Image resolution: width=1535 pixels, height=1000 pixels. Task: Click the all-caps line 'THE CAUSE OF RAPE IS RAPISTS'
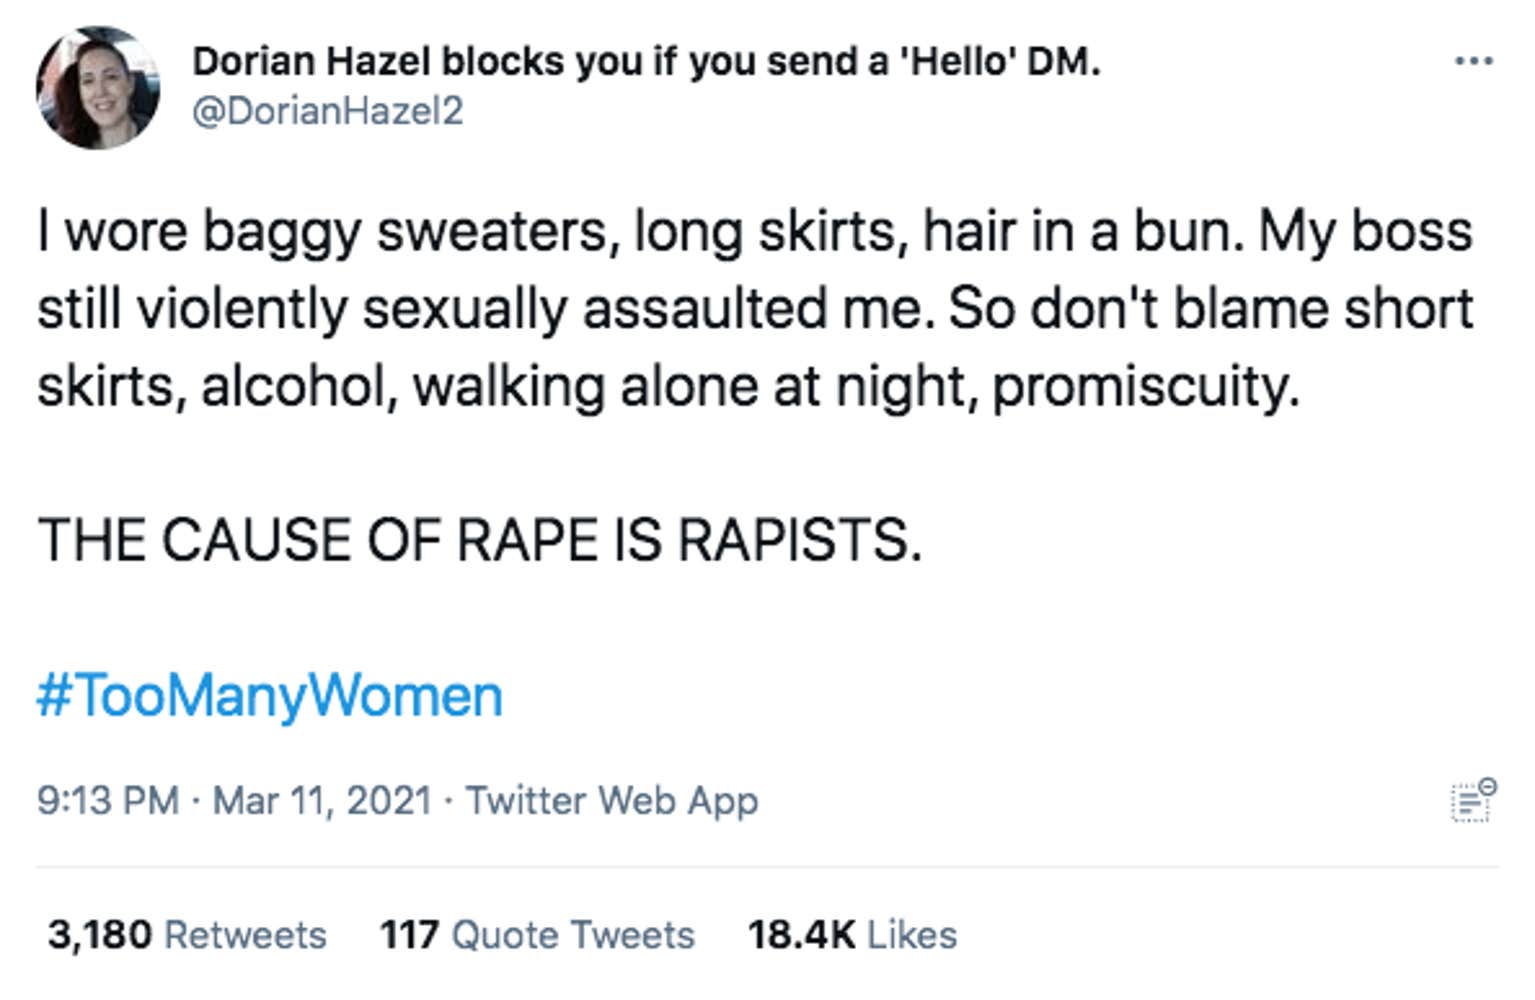point(479,541)
